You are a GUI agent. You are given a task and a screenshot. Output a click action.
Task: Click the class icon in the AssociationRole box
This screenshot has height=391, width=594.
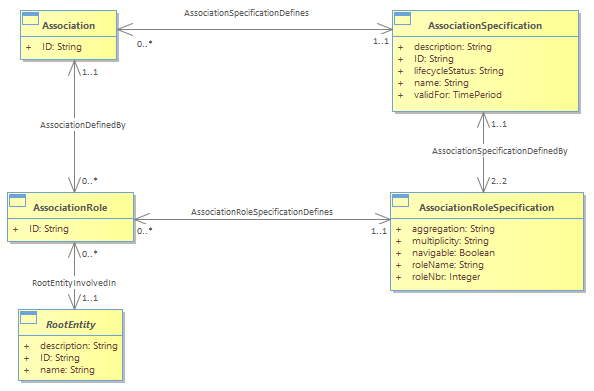tap(17, 200)
